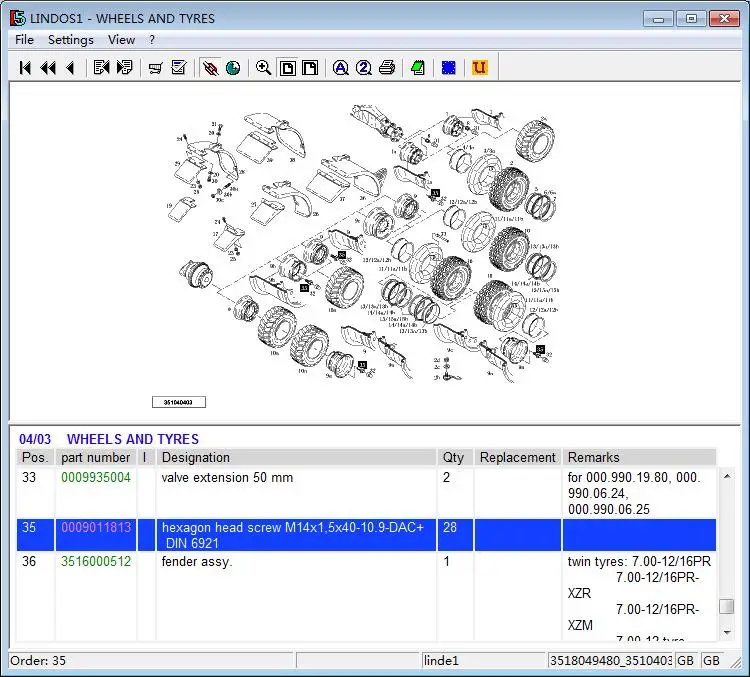The image size is (750, 677).
Task: Open the order checklist icon
Action: point(179,67)
